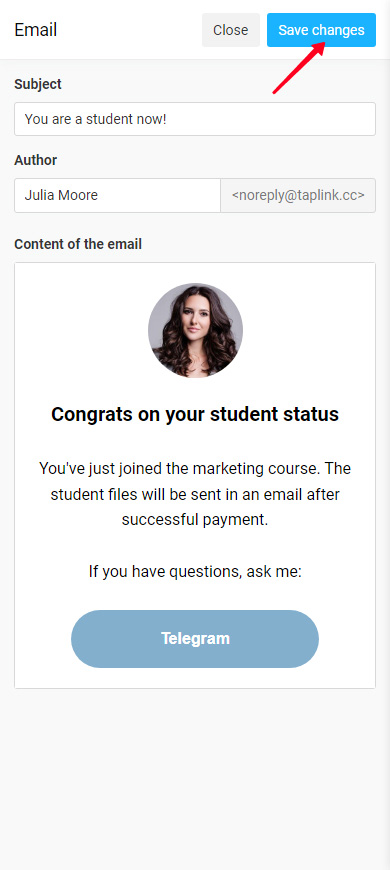Select the 'If you have questions, ask me:' text
This screenshot has height=870, width=390.
(195, 571)
